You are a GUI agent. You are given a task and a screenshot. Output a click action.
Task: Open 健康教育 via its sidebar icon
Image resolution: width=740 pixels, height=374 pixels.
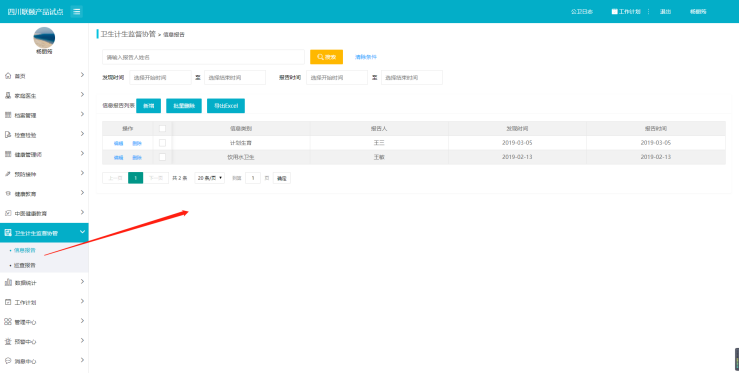pos(8,194)
